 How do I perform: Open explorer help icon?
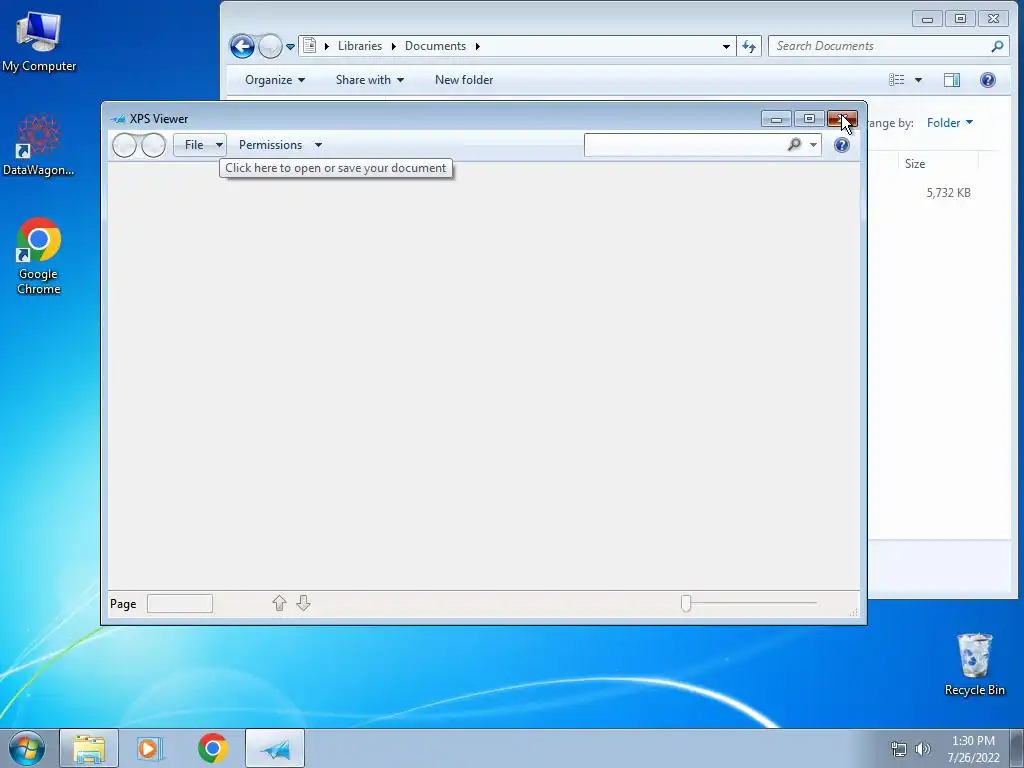point(987,80)
